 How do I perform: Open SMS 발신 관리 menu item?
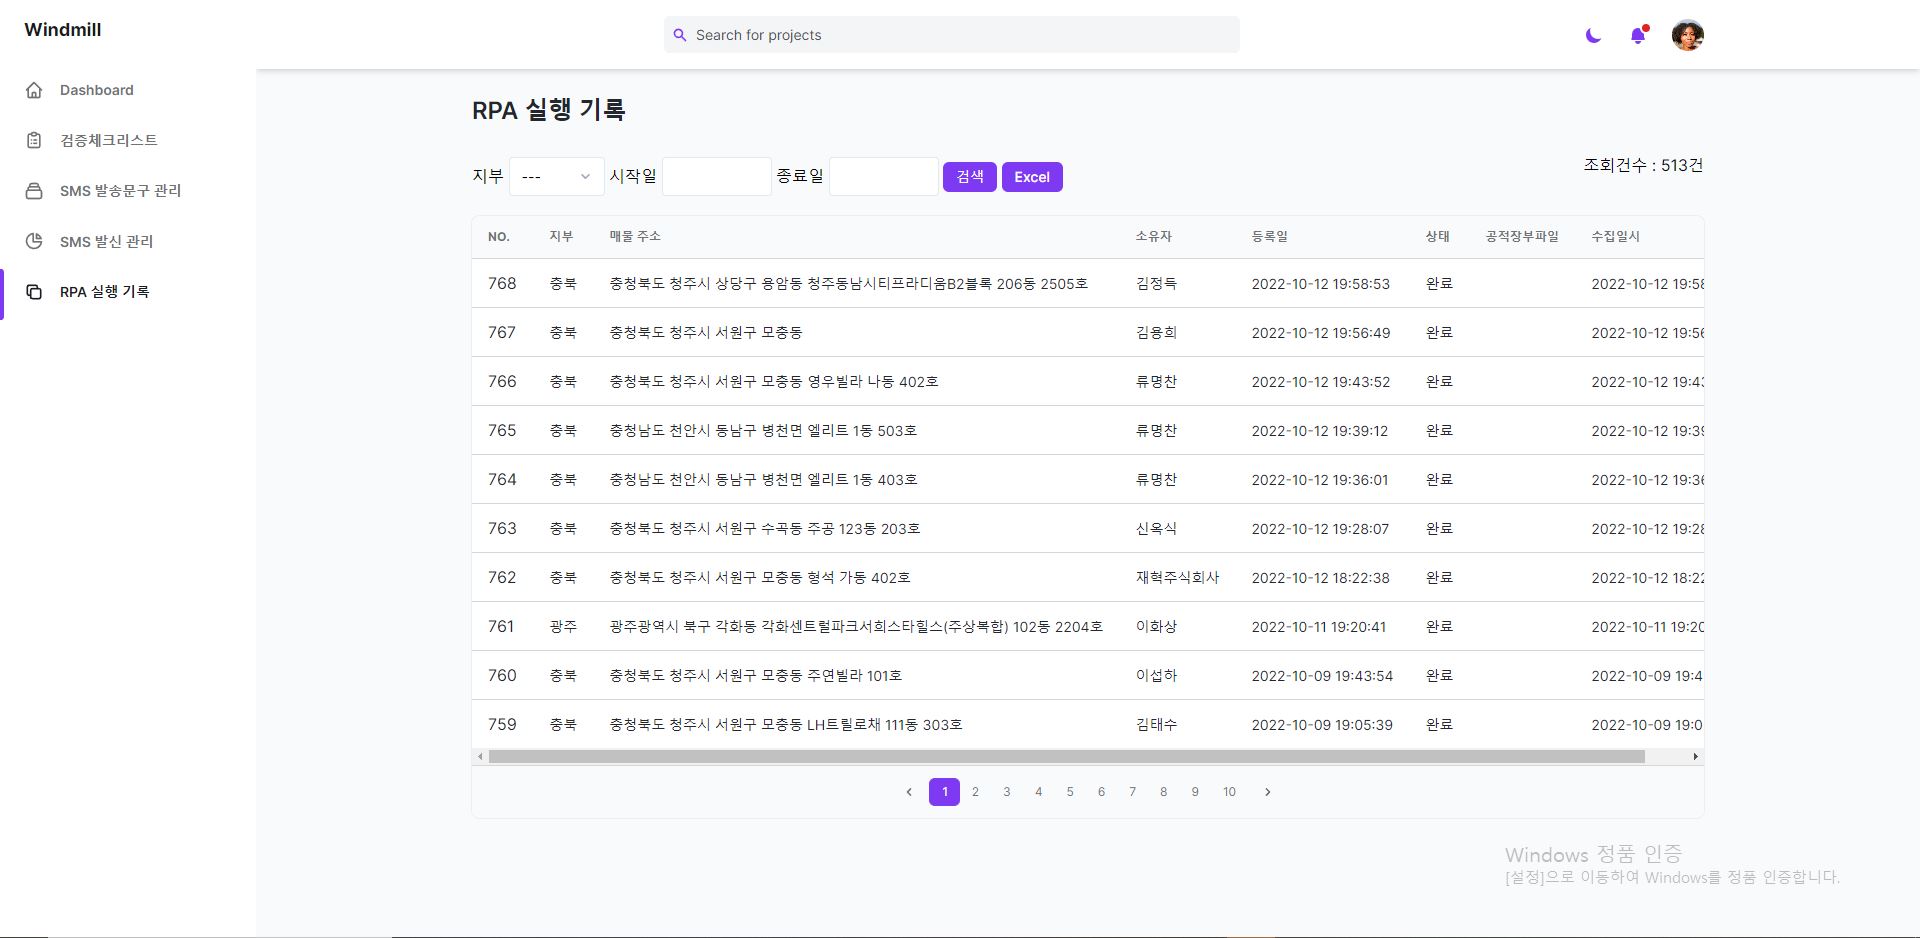coord(106,241)
